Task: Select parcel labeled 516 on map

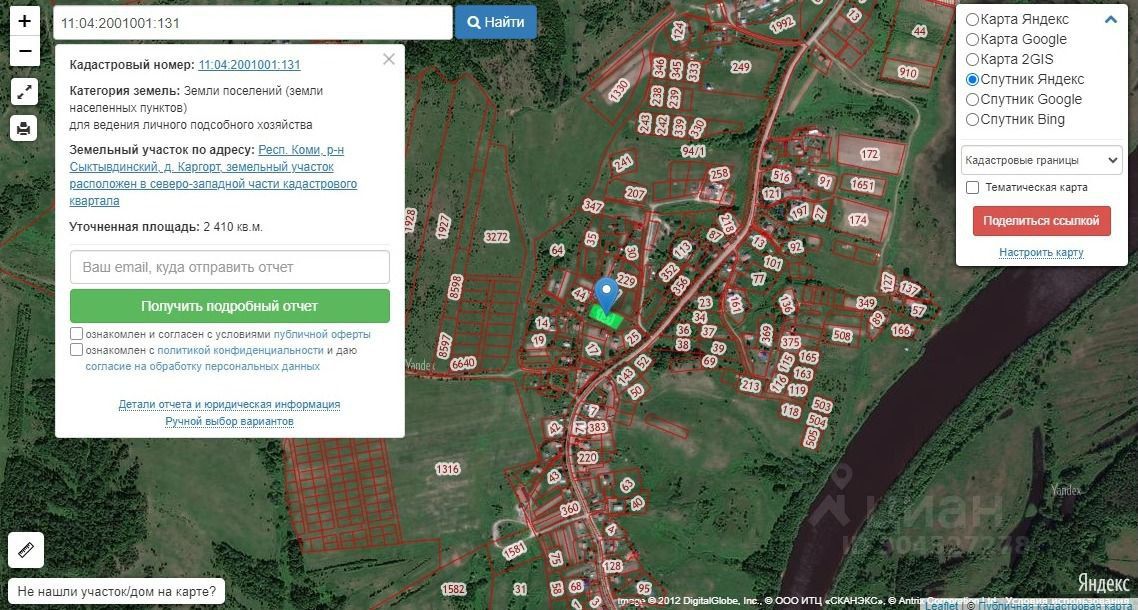Action: click(781, 176)
